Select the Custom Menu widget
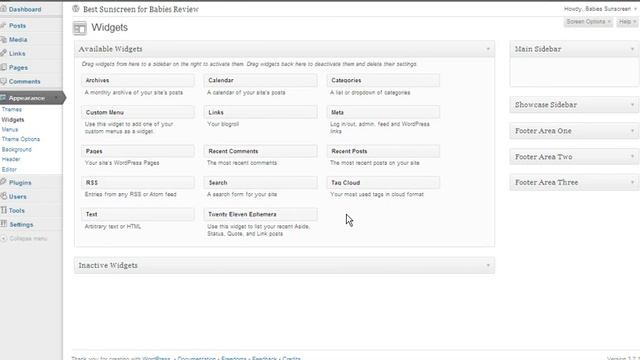 [x=138, y=112]
